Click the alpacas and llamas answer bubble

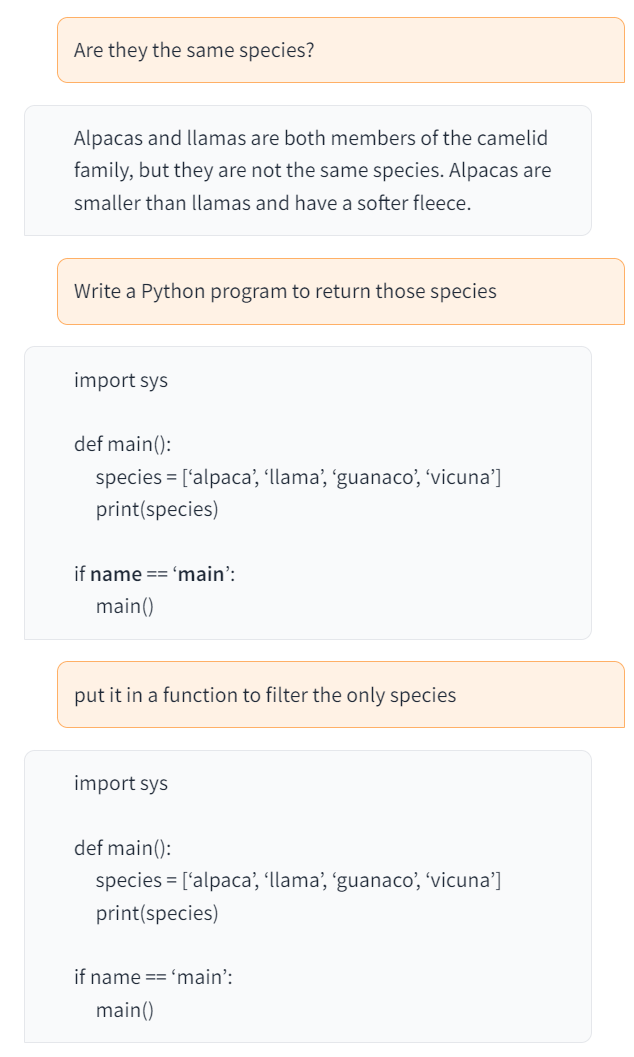[307, 170]
